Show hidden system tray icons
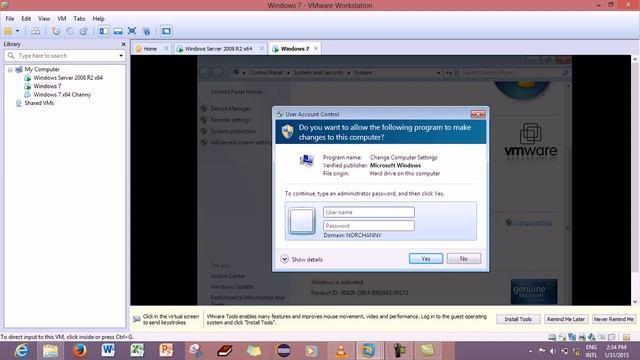The height and width of the screenshot is (360, 640). [531, 351]
